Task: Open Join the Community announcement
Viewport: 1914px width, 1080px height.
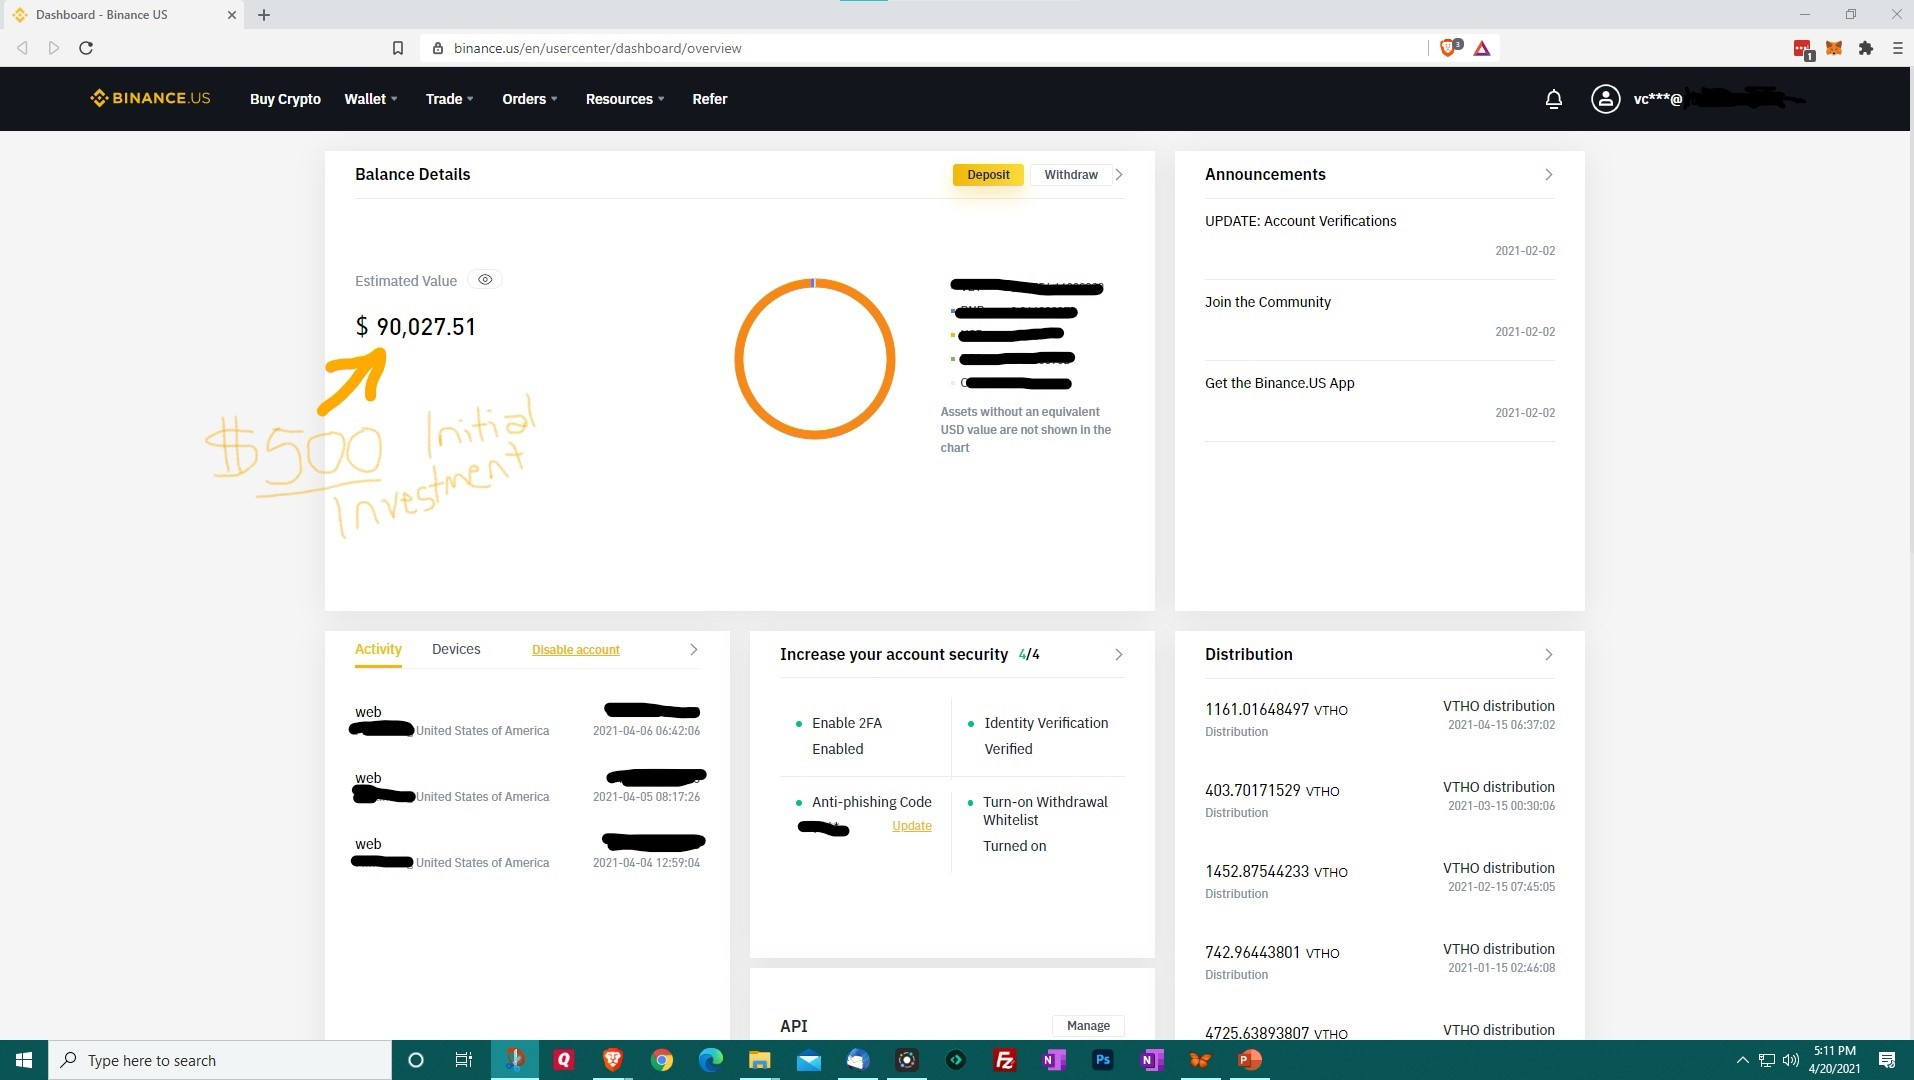Action: [1267, 302]
